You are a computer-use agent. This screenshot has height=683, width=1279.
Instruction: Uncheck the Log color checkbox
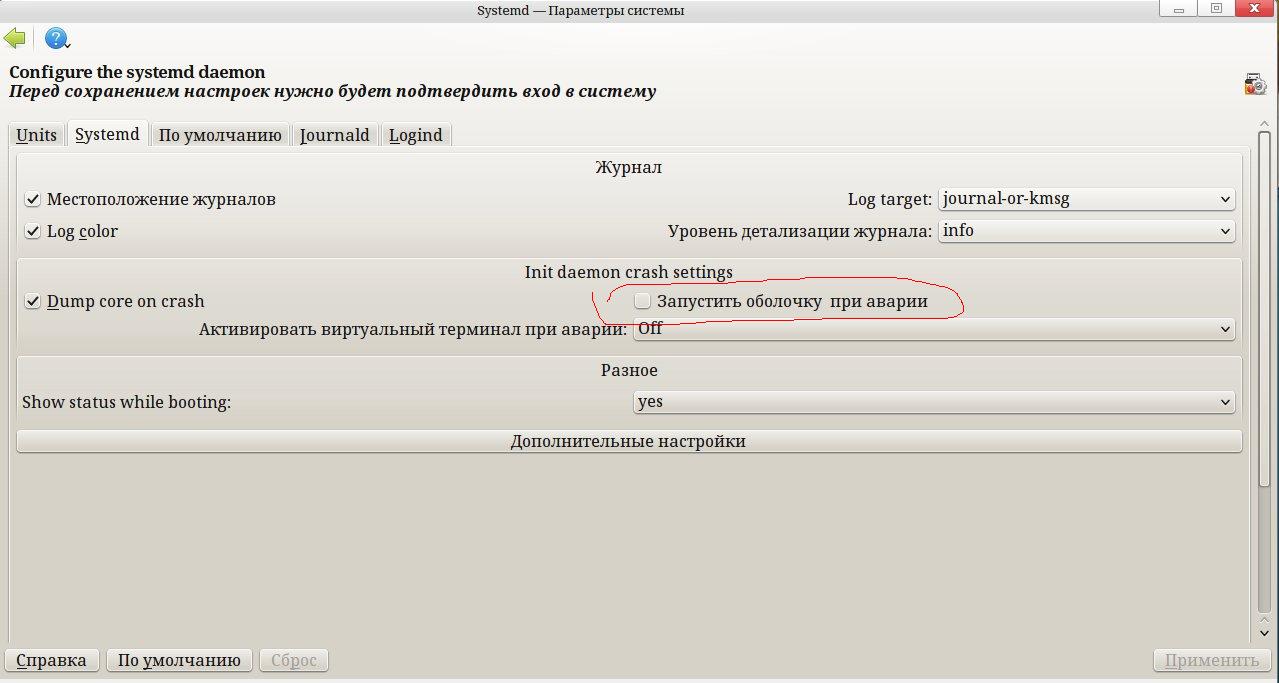tap(71, 231)
